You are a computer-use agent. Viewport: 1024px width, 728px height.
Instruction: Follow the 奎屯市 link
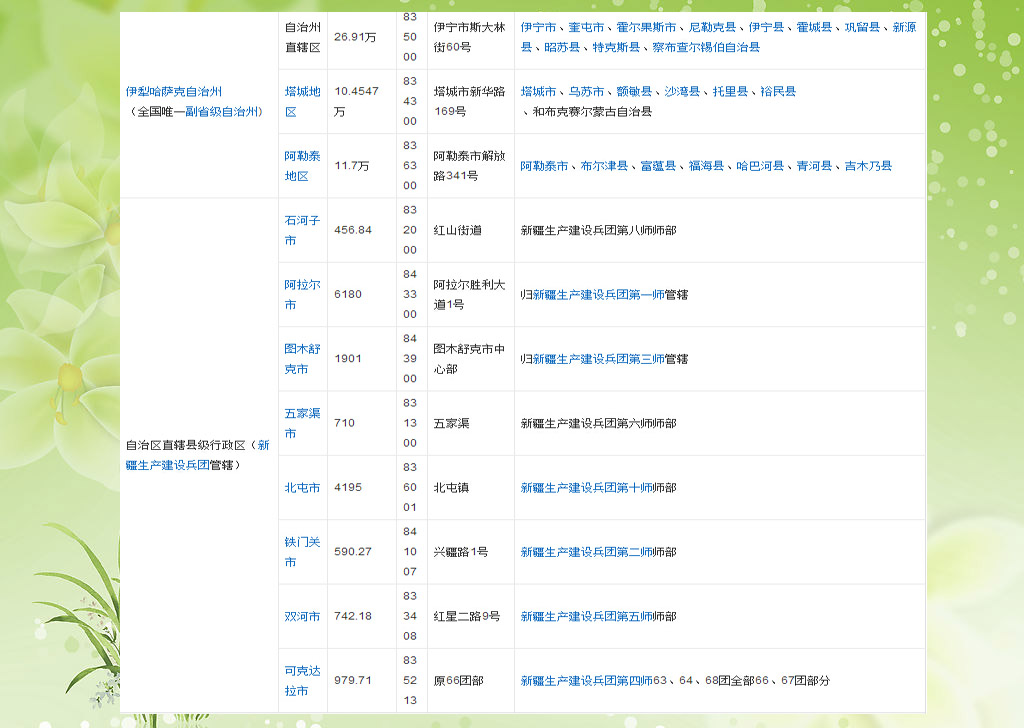586,27
